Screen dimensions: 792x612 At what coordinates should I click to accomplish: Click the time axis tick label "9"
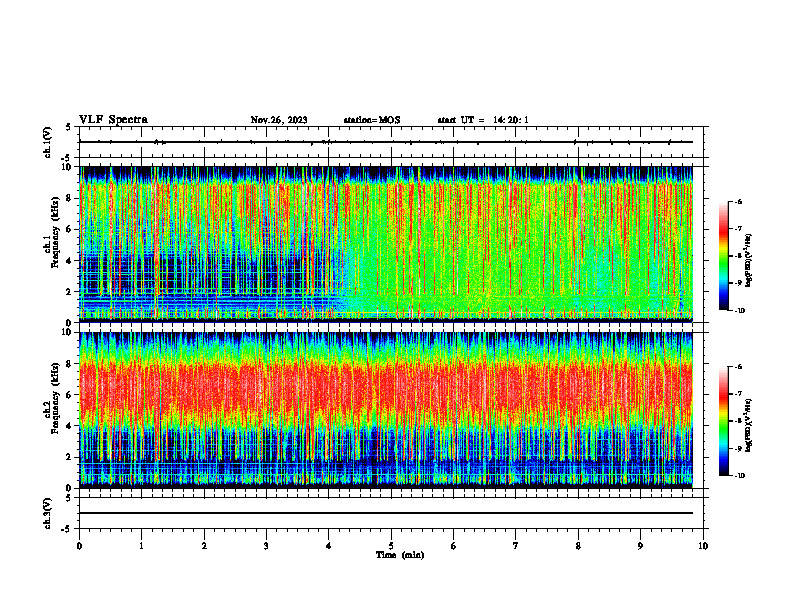click(640, 546)
